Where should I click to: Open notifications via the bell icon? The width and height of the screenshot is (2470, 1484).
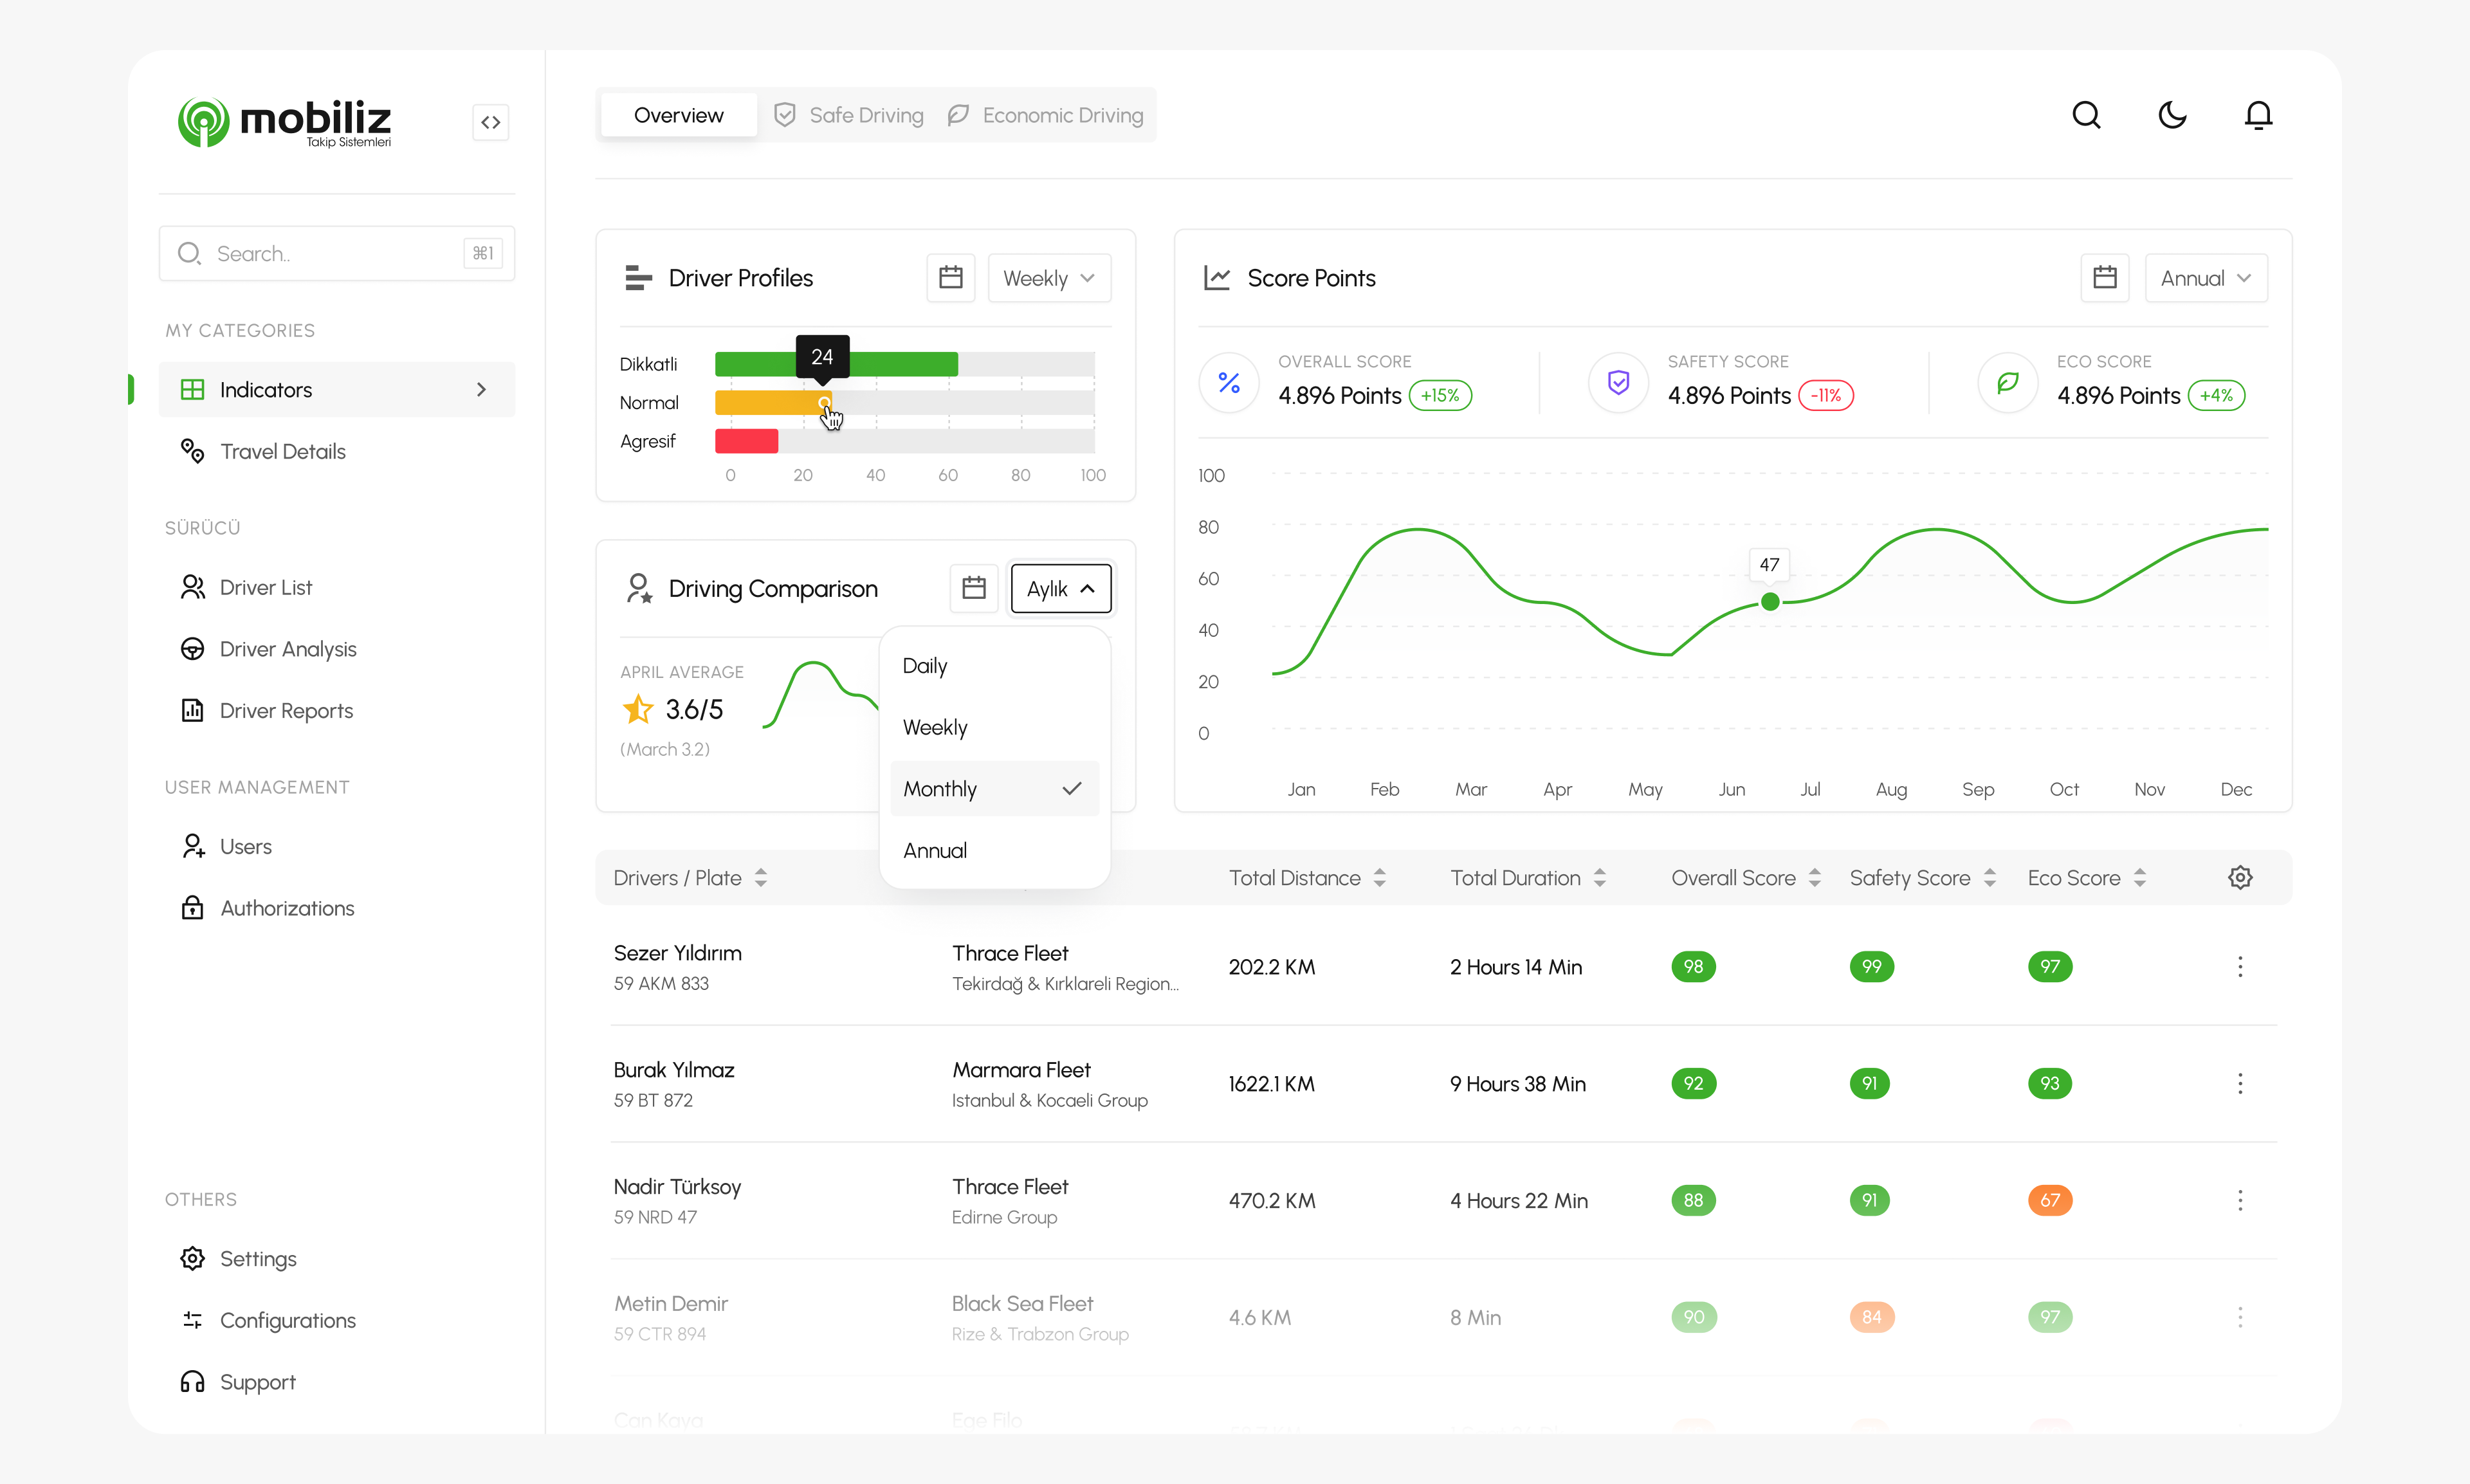[x=2259, y=115]
